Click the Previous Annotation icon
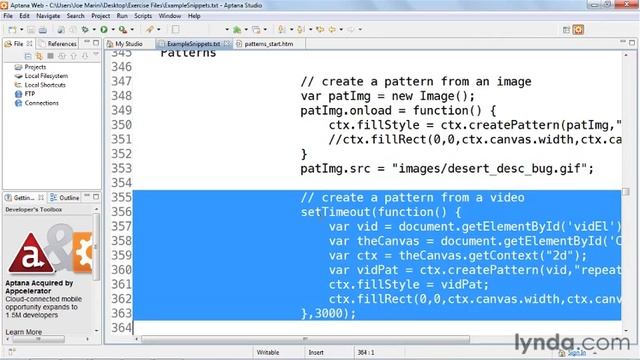The width and height of the screenshot is (640, 360). (301, 29)
